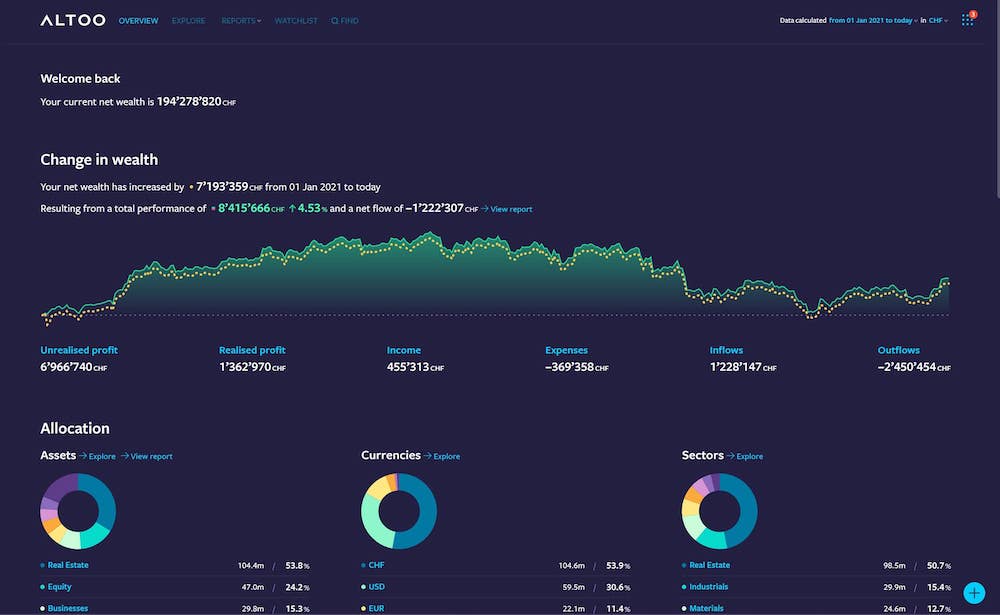Toggle the CHF legend dot under Currencies

click(363, 565)
